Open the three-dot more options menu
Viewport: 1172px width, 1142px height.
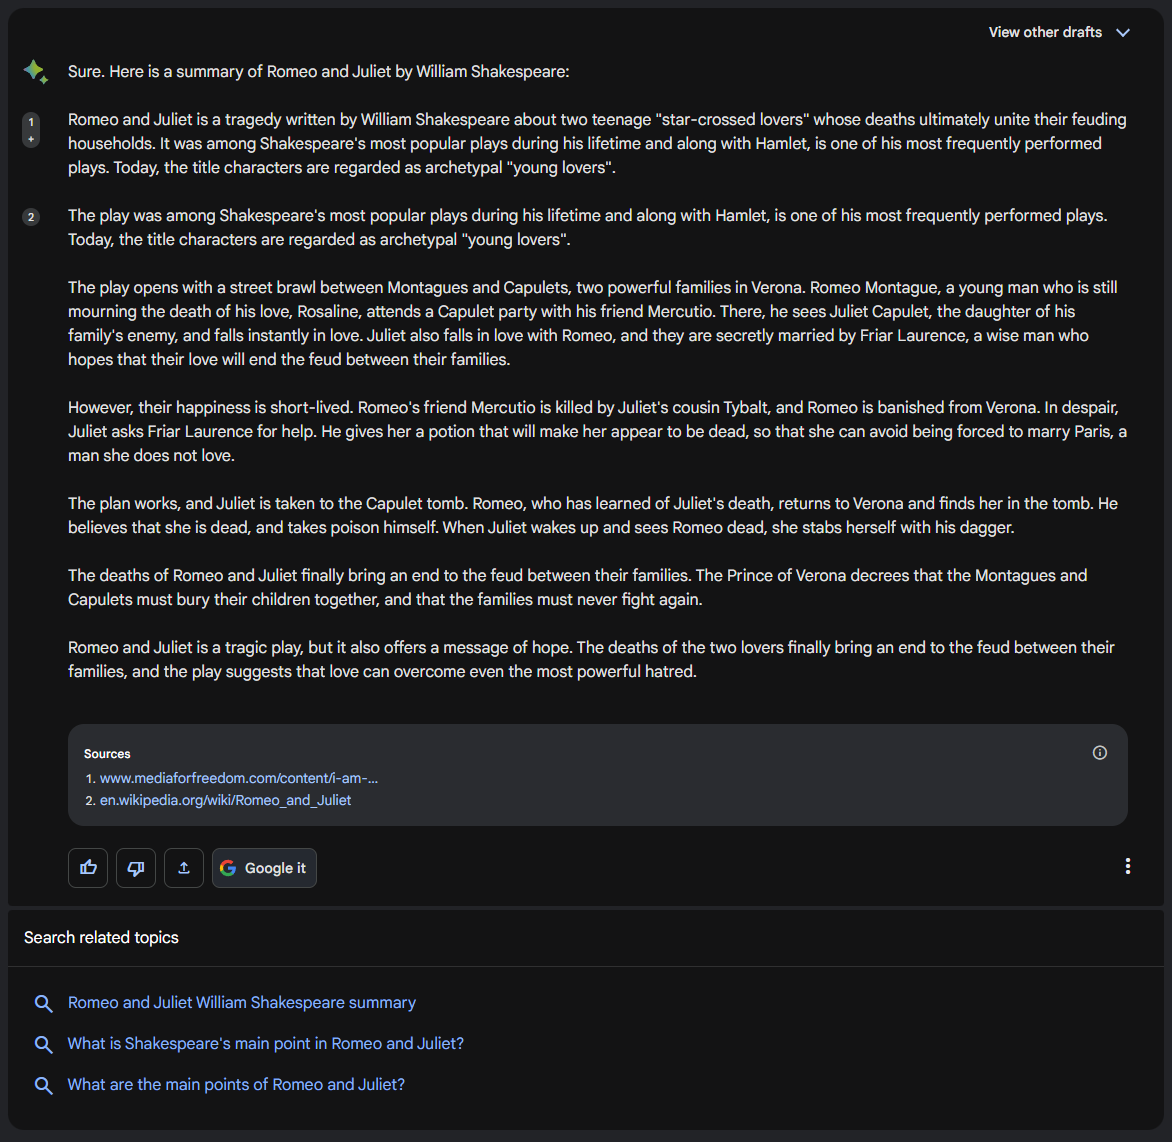(x=1128, y=866)
